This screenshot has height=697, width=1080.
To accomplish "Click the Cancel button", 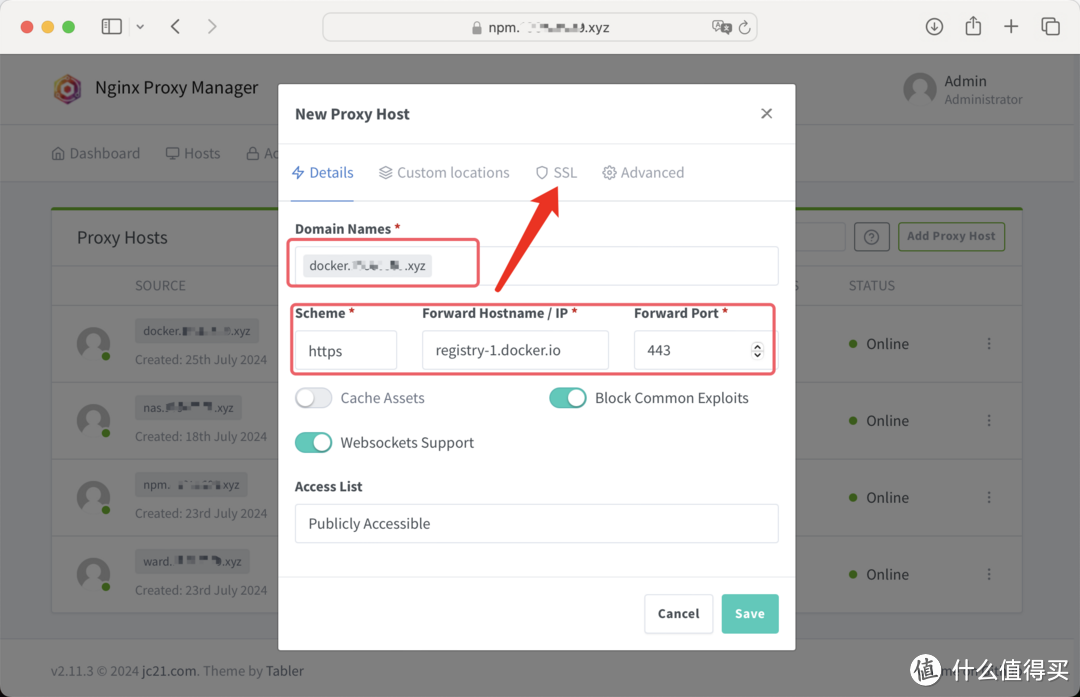I will pyautogui.click(x=678, y=614).
